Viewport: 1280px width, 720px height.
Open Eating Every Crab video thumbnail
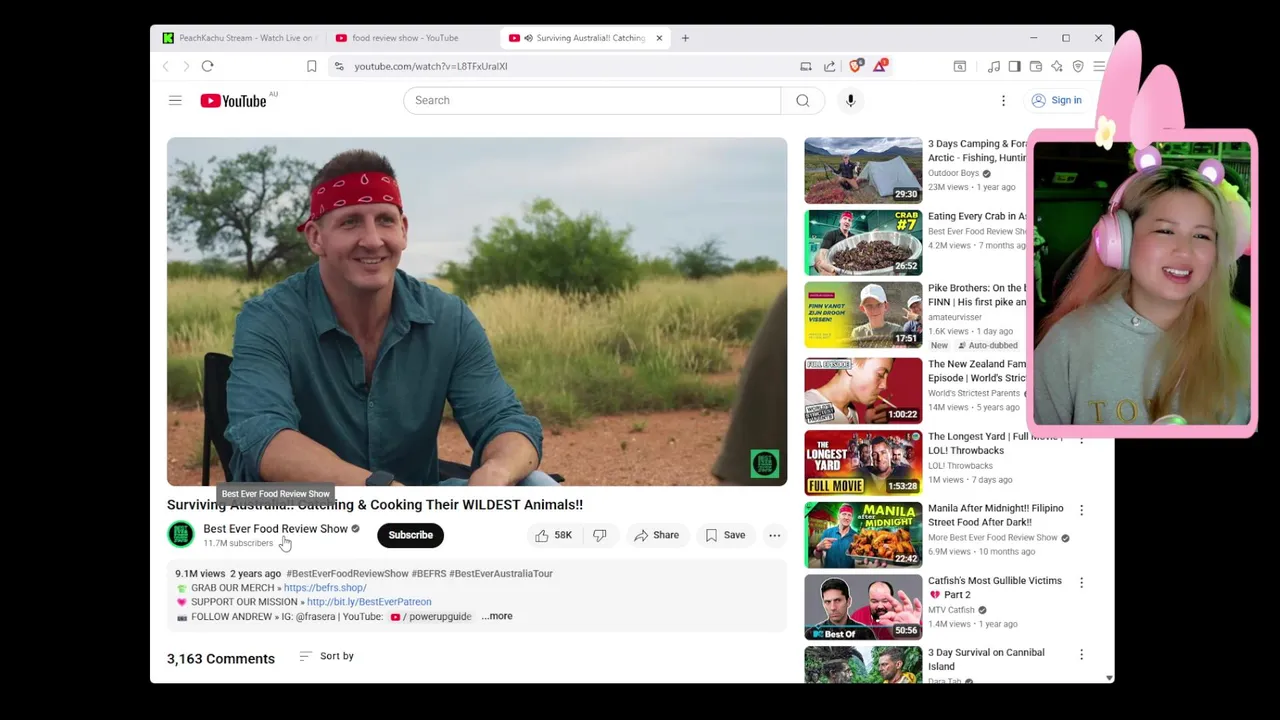[x=863, y=242]
